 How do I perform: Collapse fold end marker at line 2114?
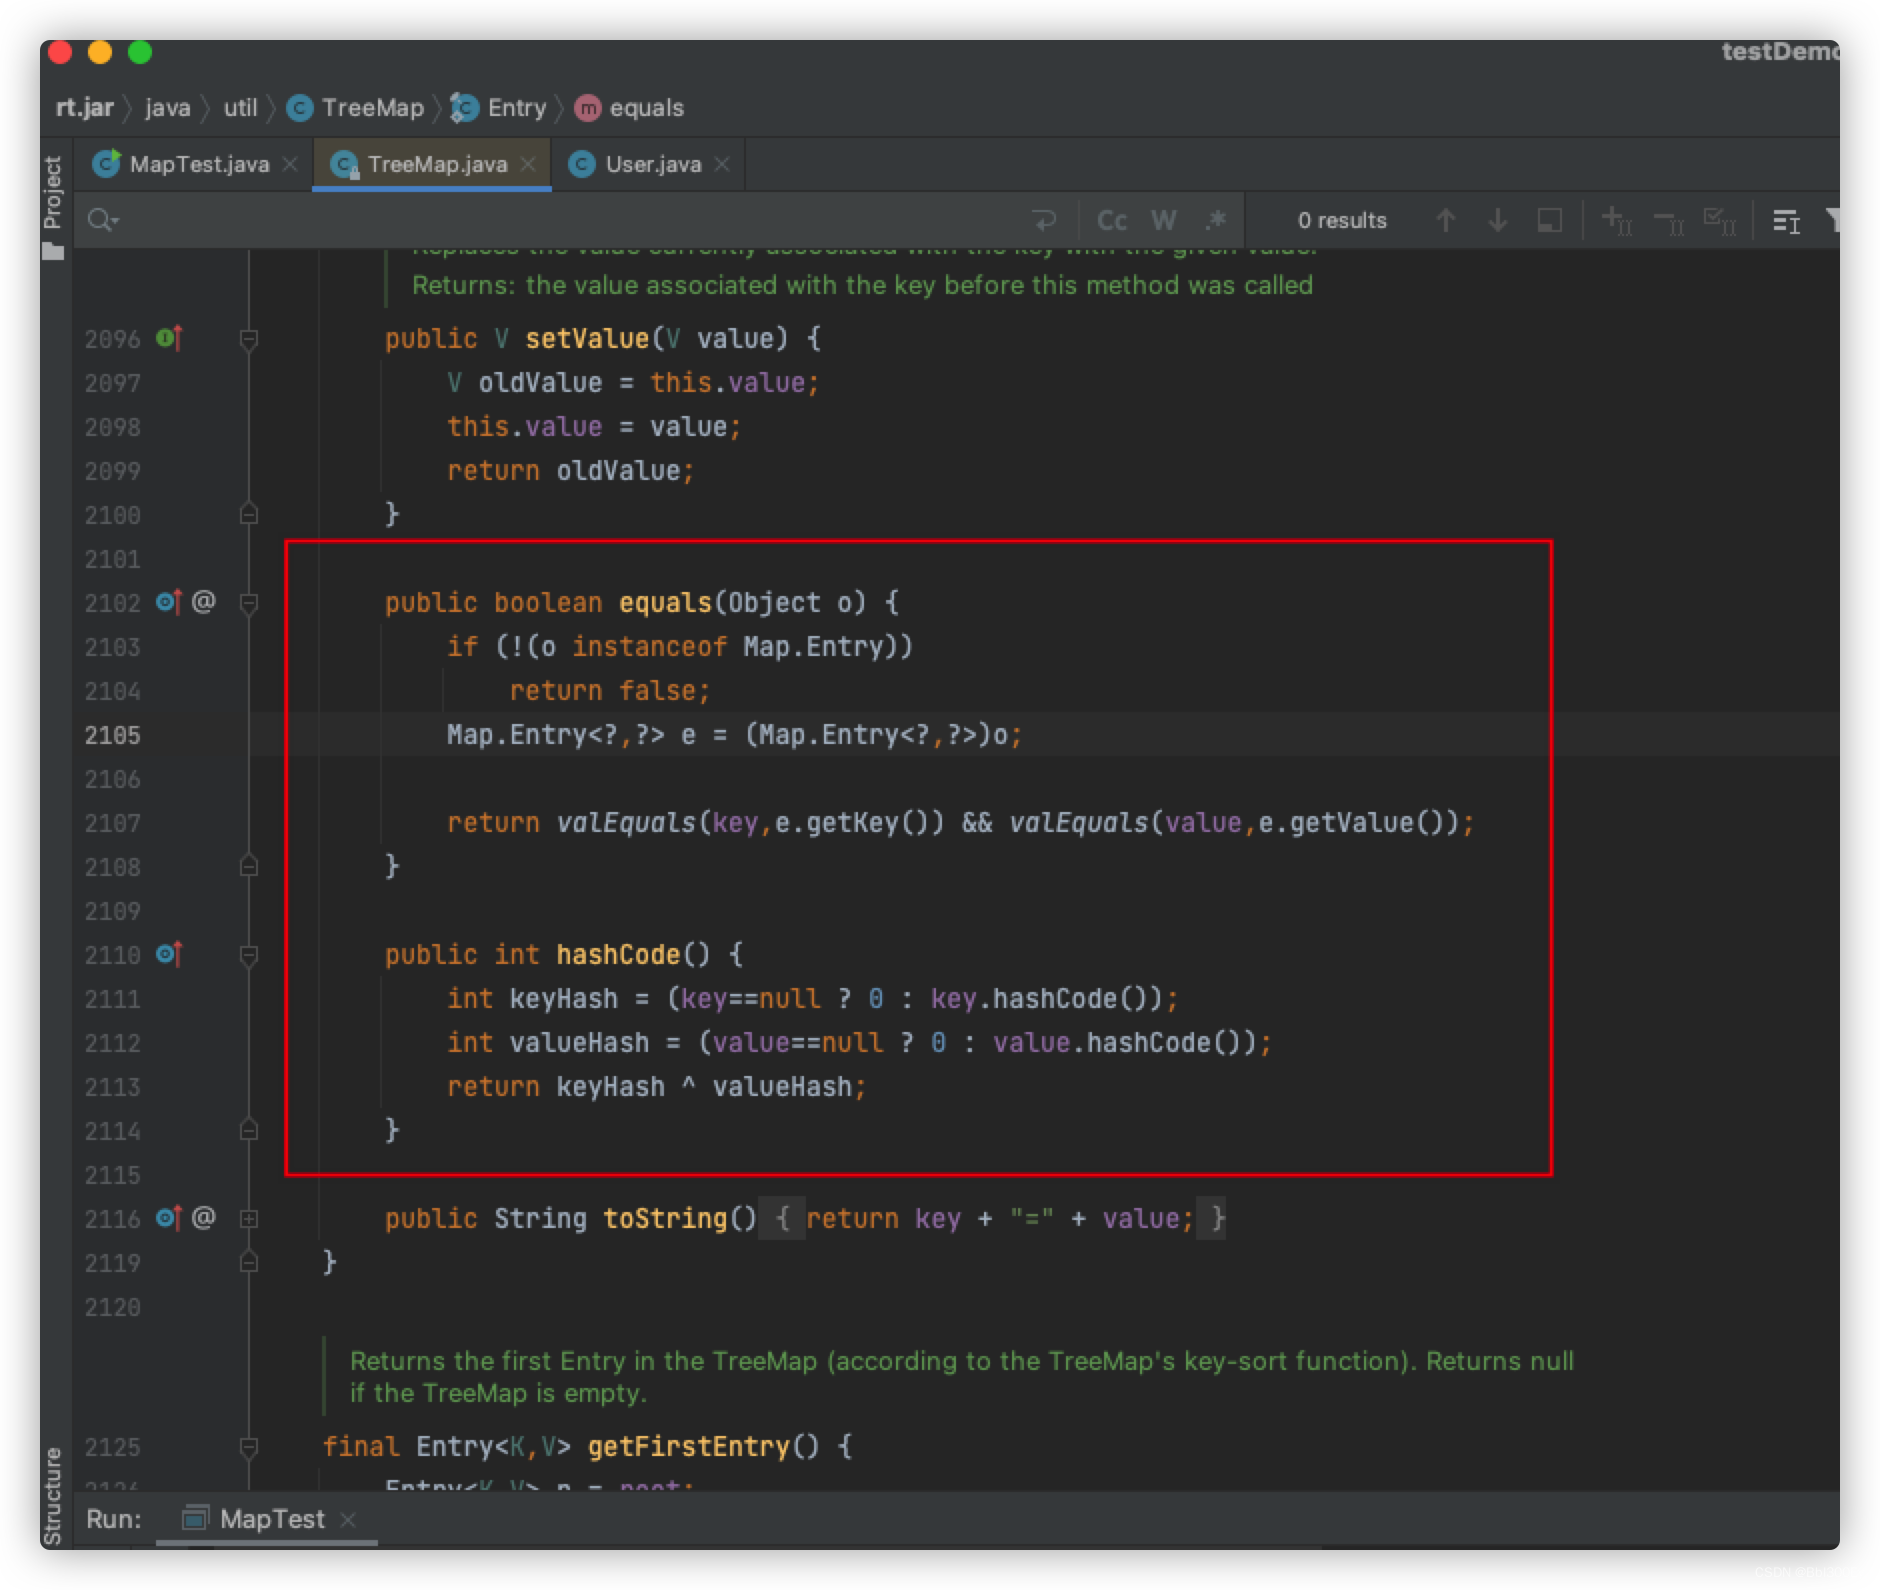(249, 1130)
